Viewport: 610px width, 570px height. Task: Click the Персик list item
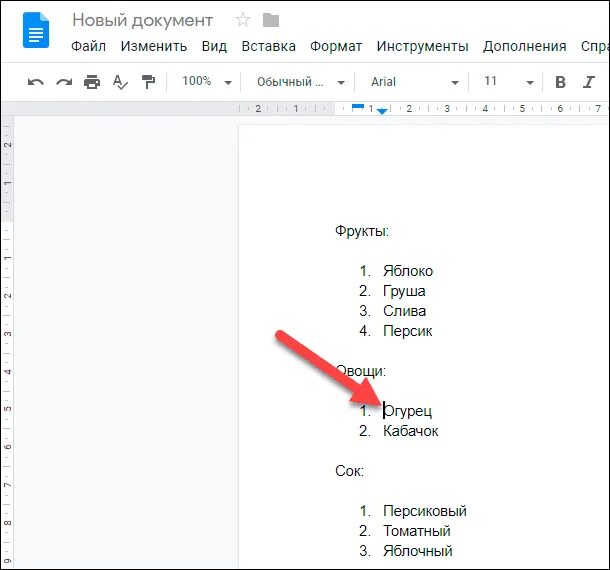click(407, 331)
